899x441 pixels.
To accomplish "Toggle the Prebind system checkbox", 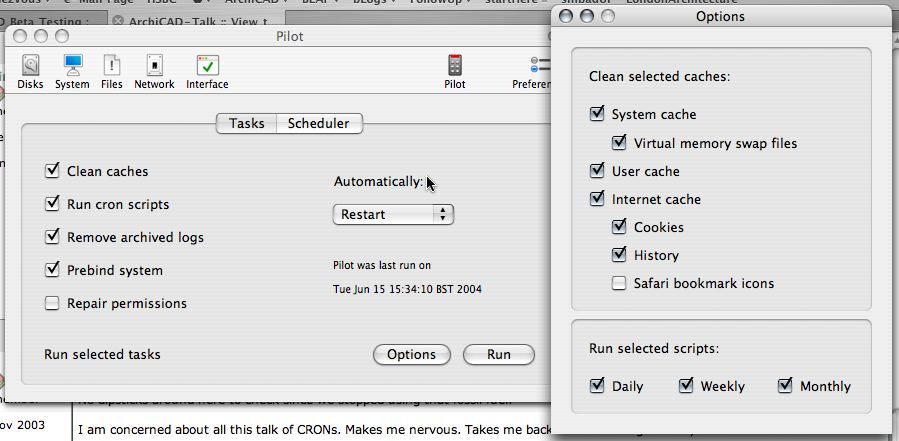I will [53, 270].
